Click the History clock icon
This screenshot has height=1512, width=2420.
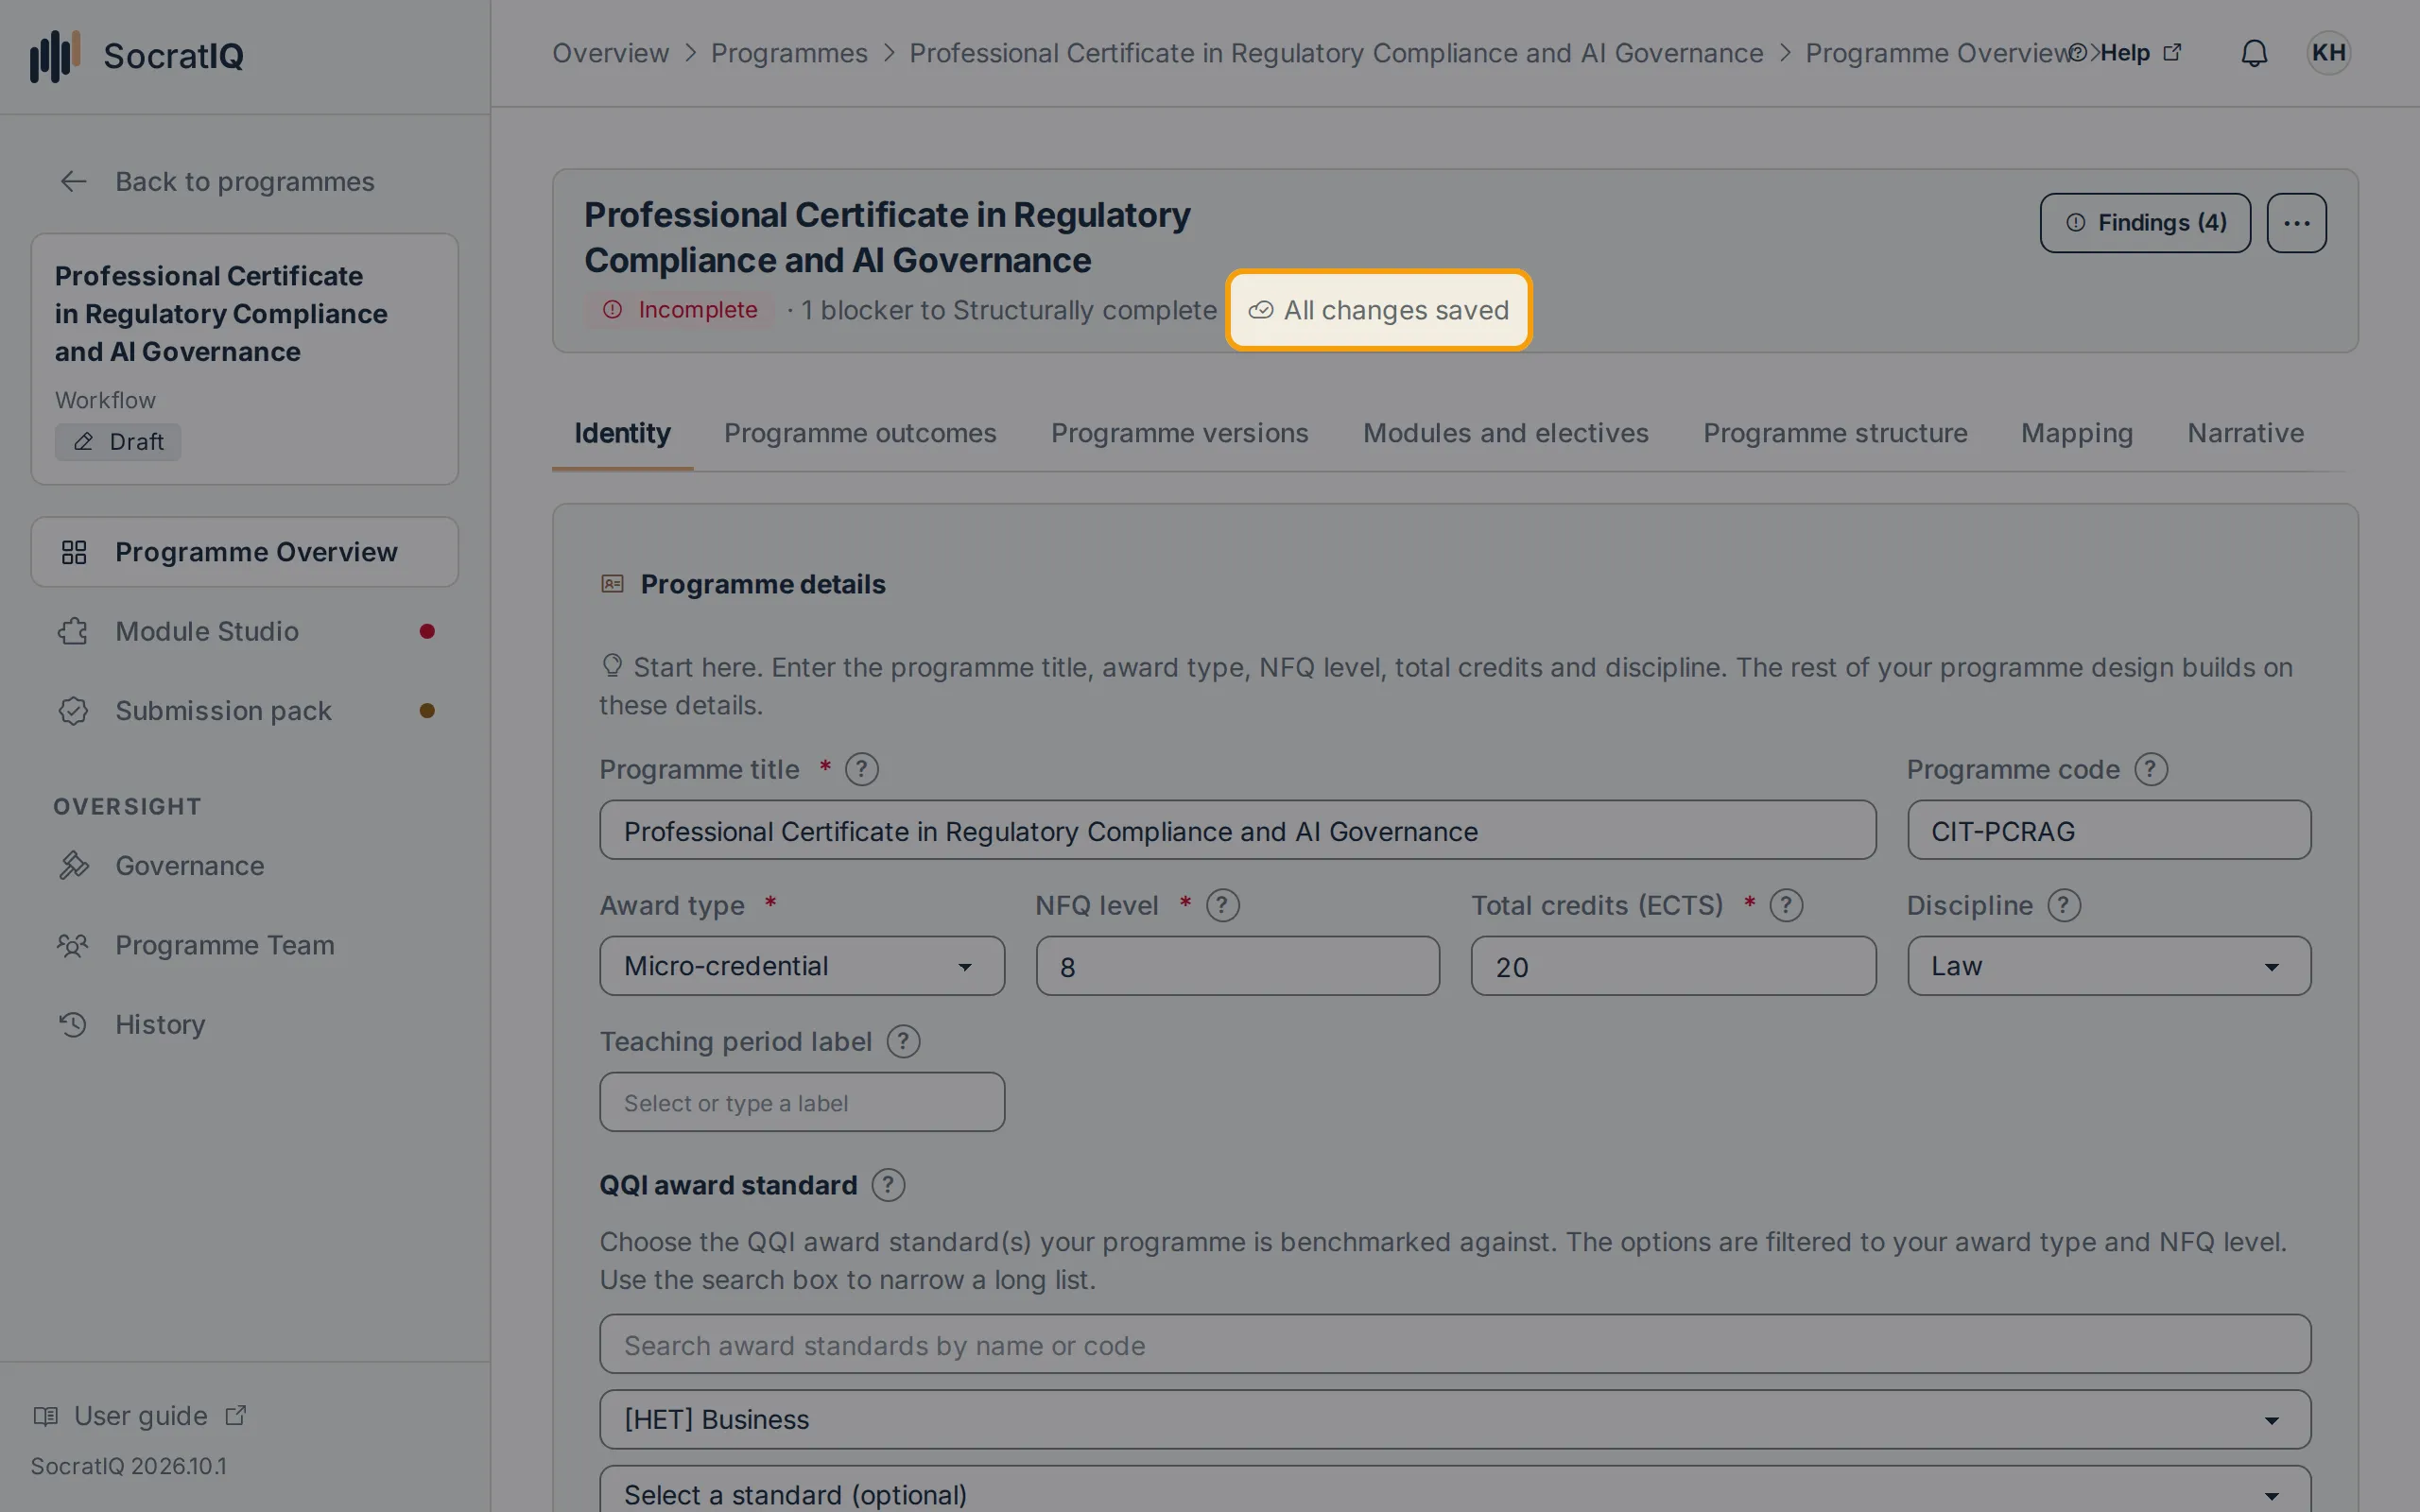[73, 1024]
